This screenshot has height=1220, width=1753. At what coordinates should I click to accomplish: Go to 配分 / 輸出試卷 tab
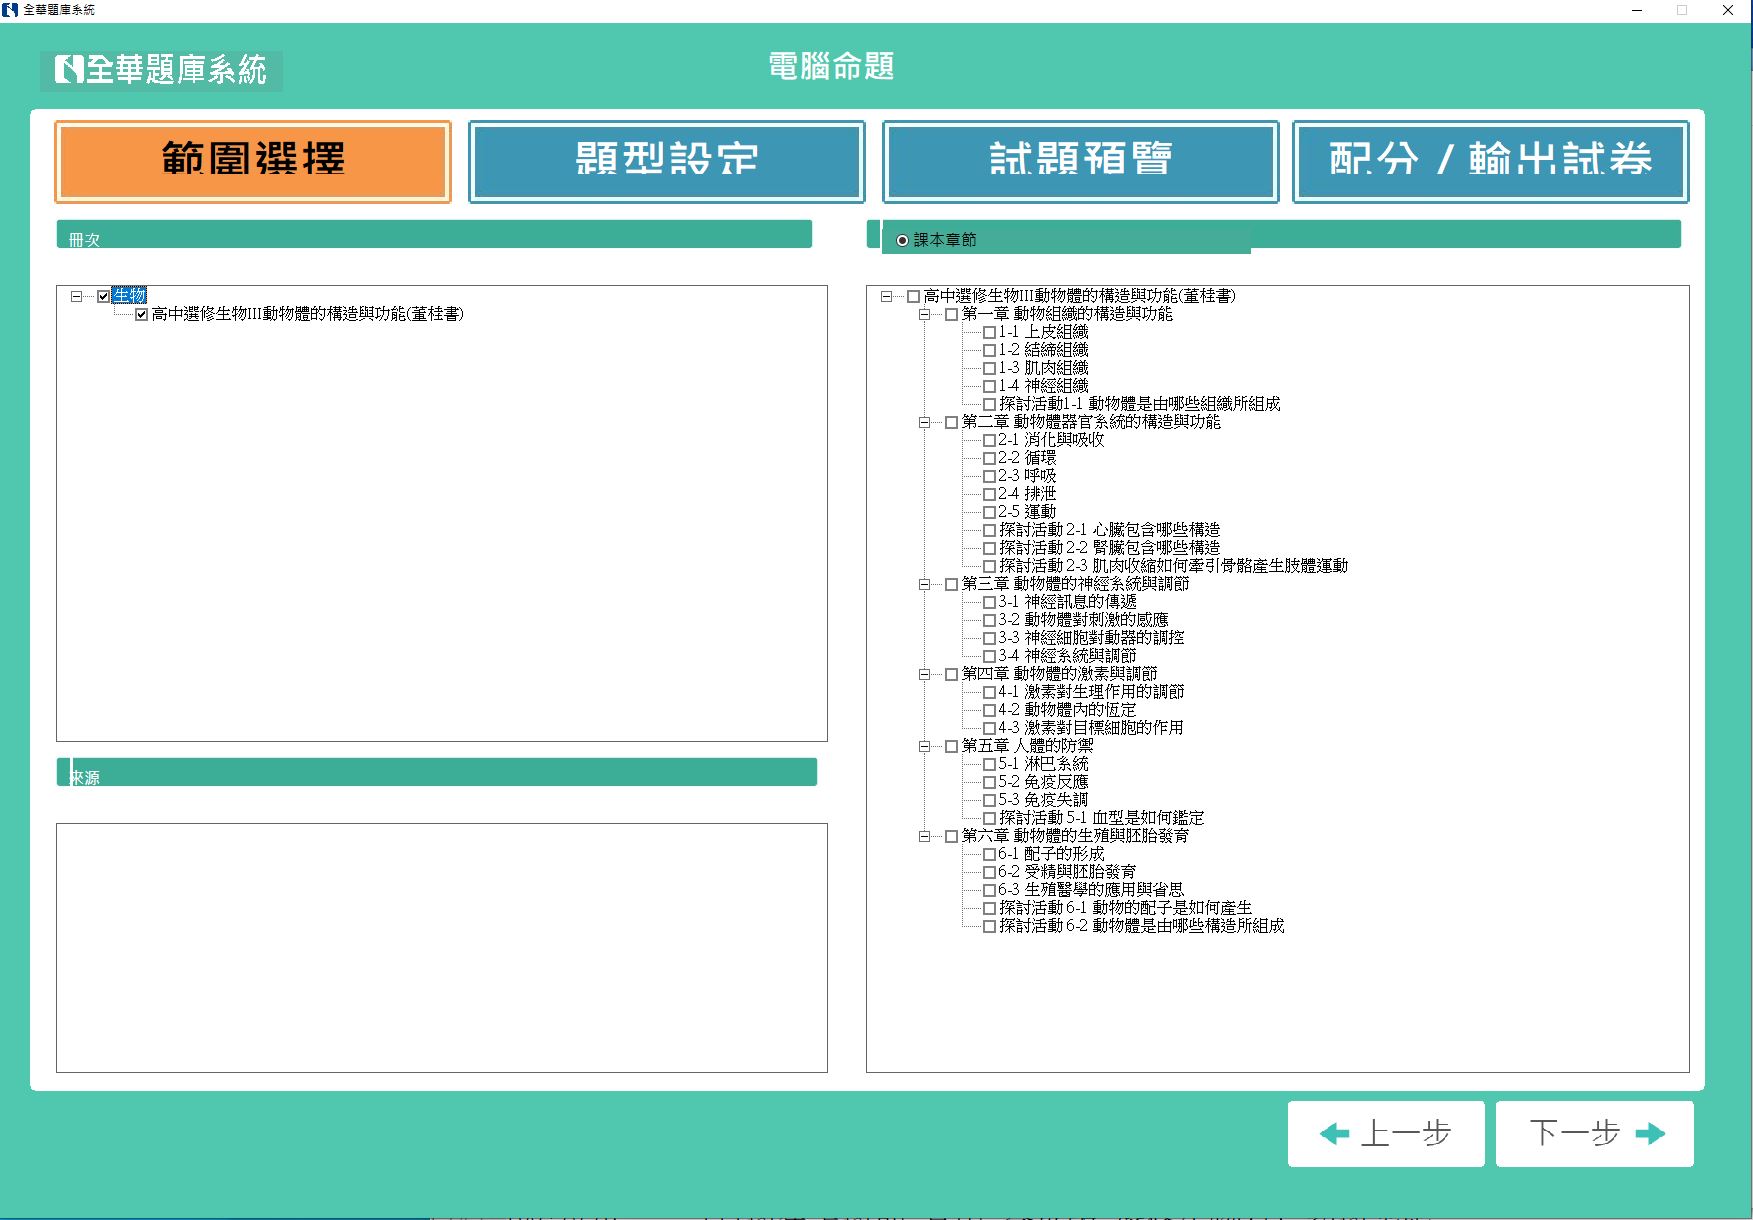1491,162
